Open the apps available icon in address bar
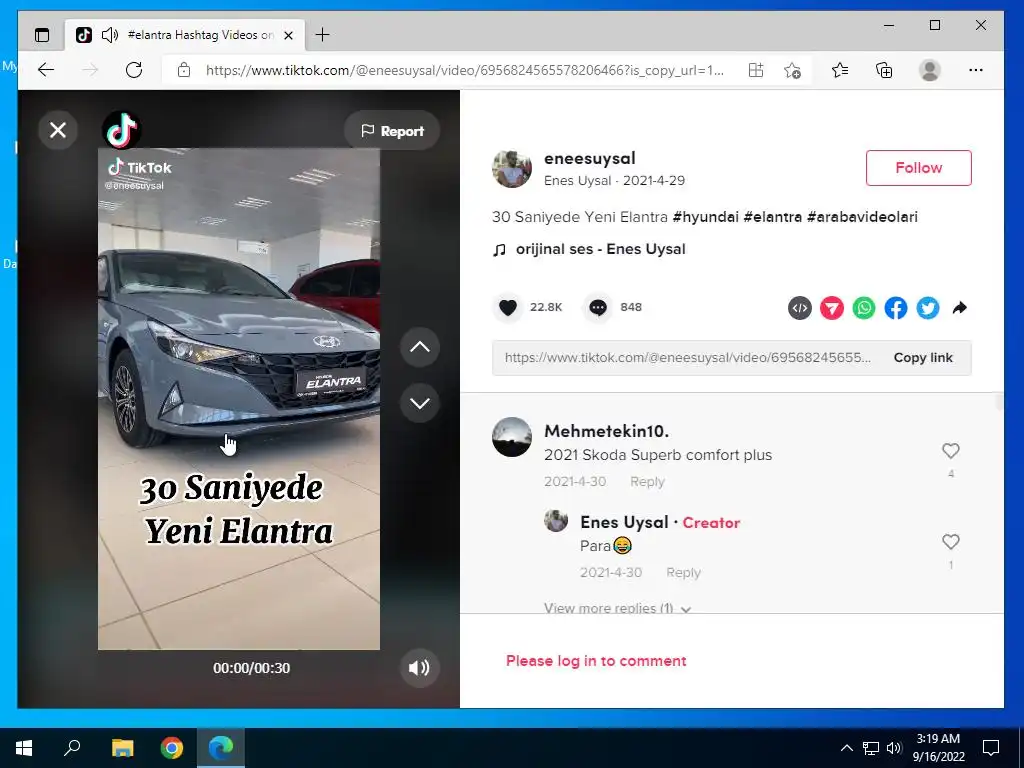Image resolution: width=1024 pixels, height=768 pixels. coord(756,70)
